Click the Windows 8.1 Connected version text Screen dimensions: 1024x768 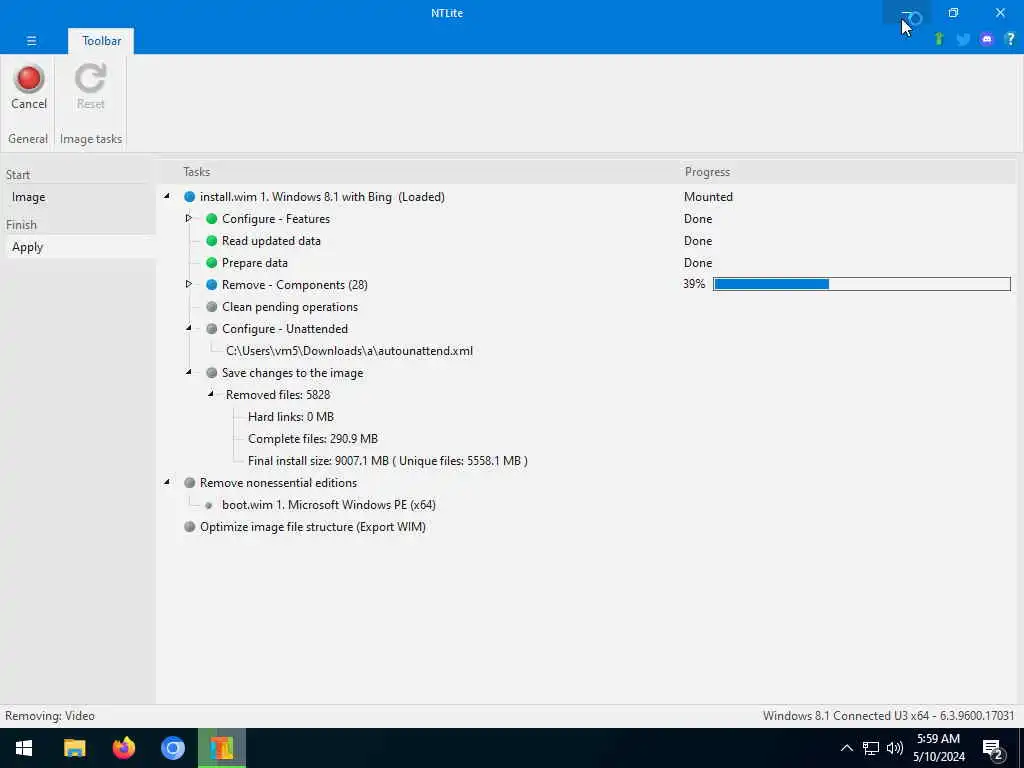click(x=888, y=716)
